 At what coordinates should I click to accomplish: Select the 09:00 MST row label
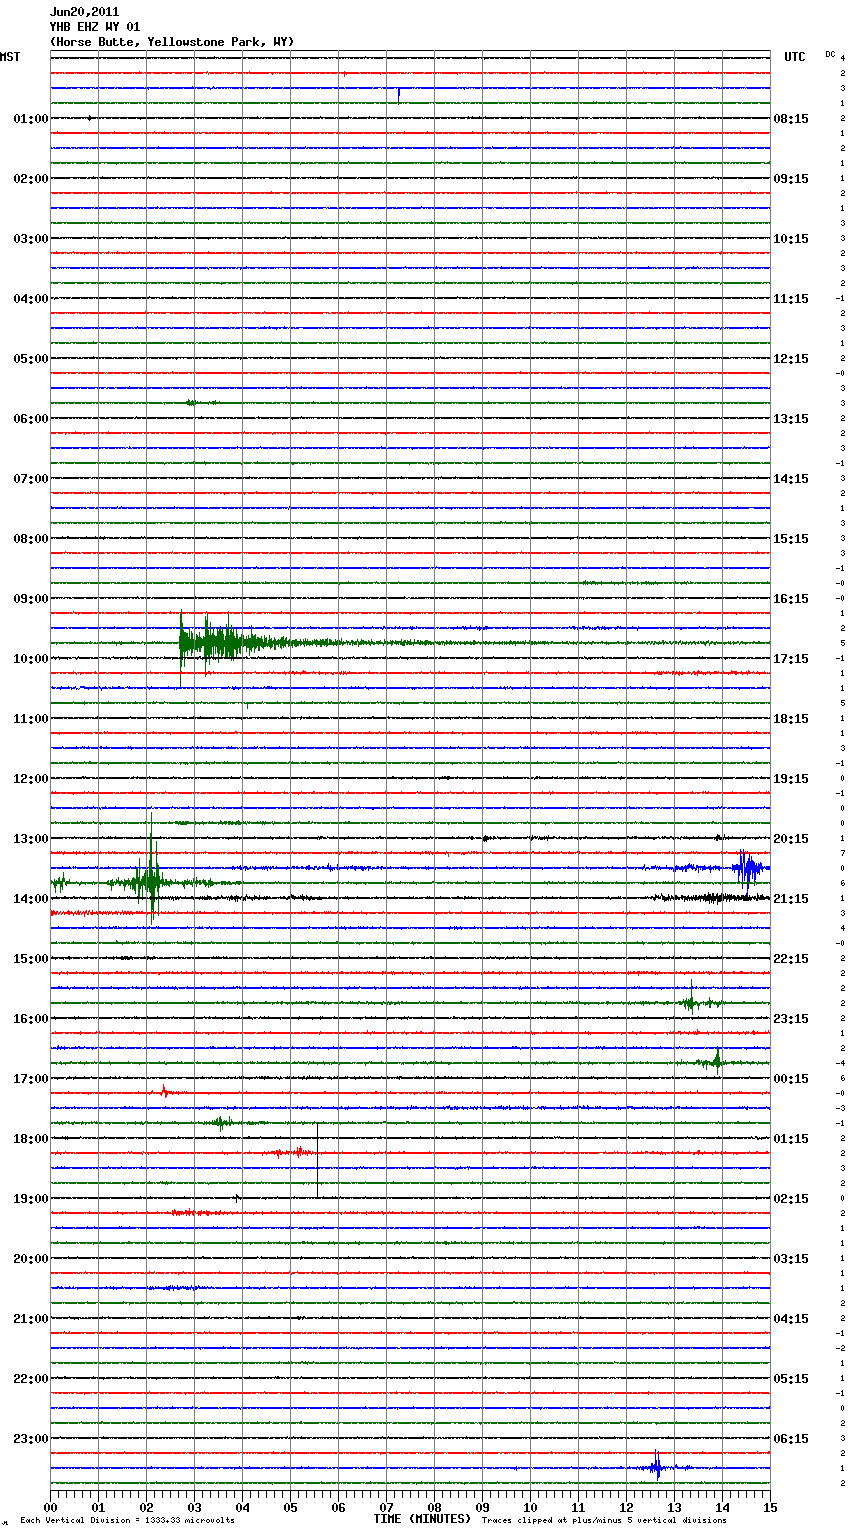click(31, 599)
